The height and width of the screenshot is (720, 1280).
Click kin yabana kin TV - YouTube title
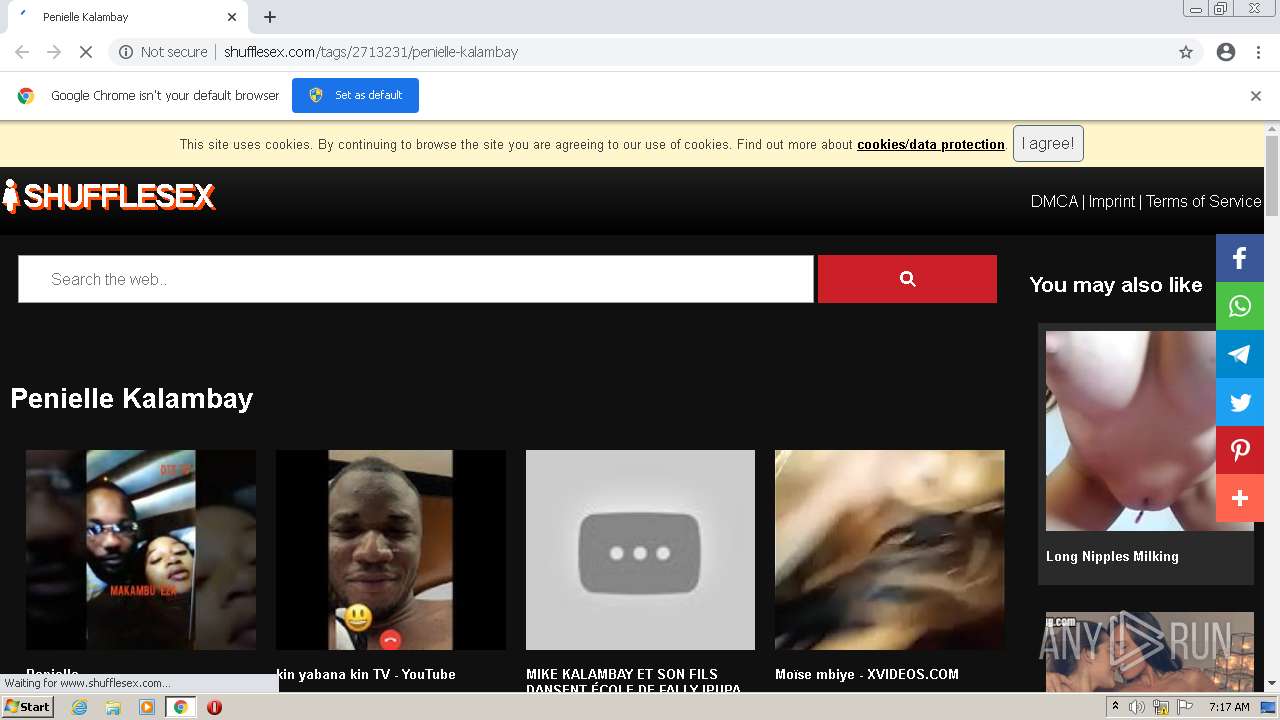pos(366,674)
